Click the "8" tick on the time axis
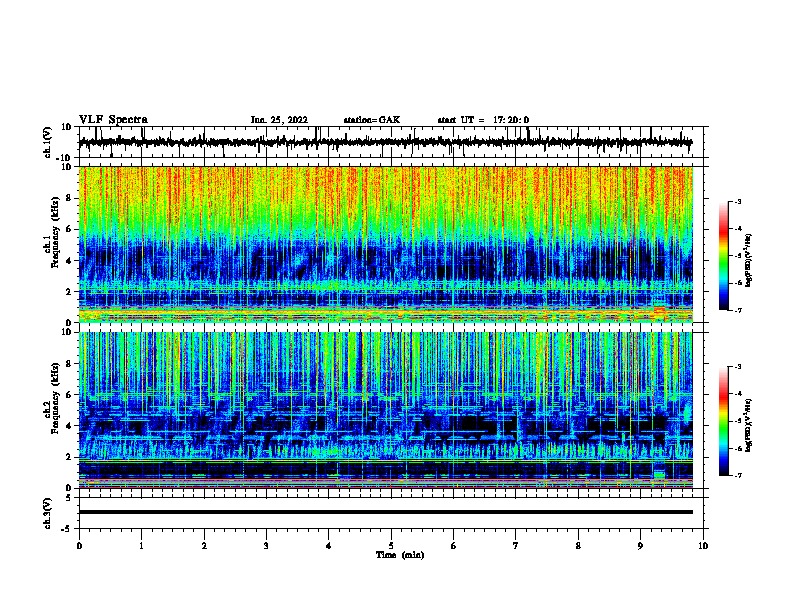792x612 pixels. tap(578, 546)
